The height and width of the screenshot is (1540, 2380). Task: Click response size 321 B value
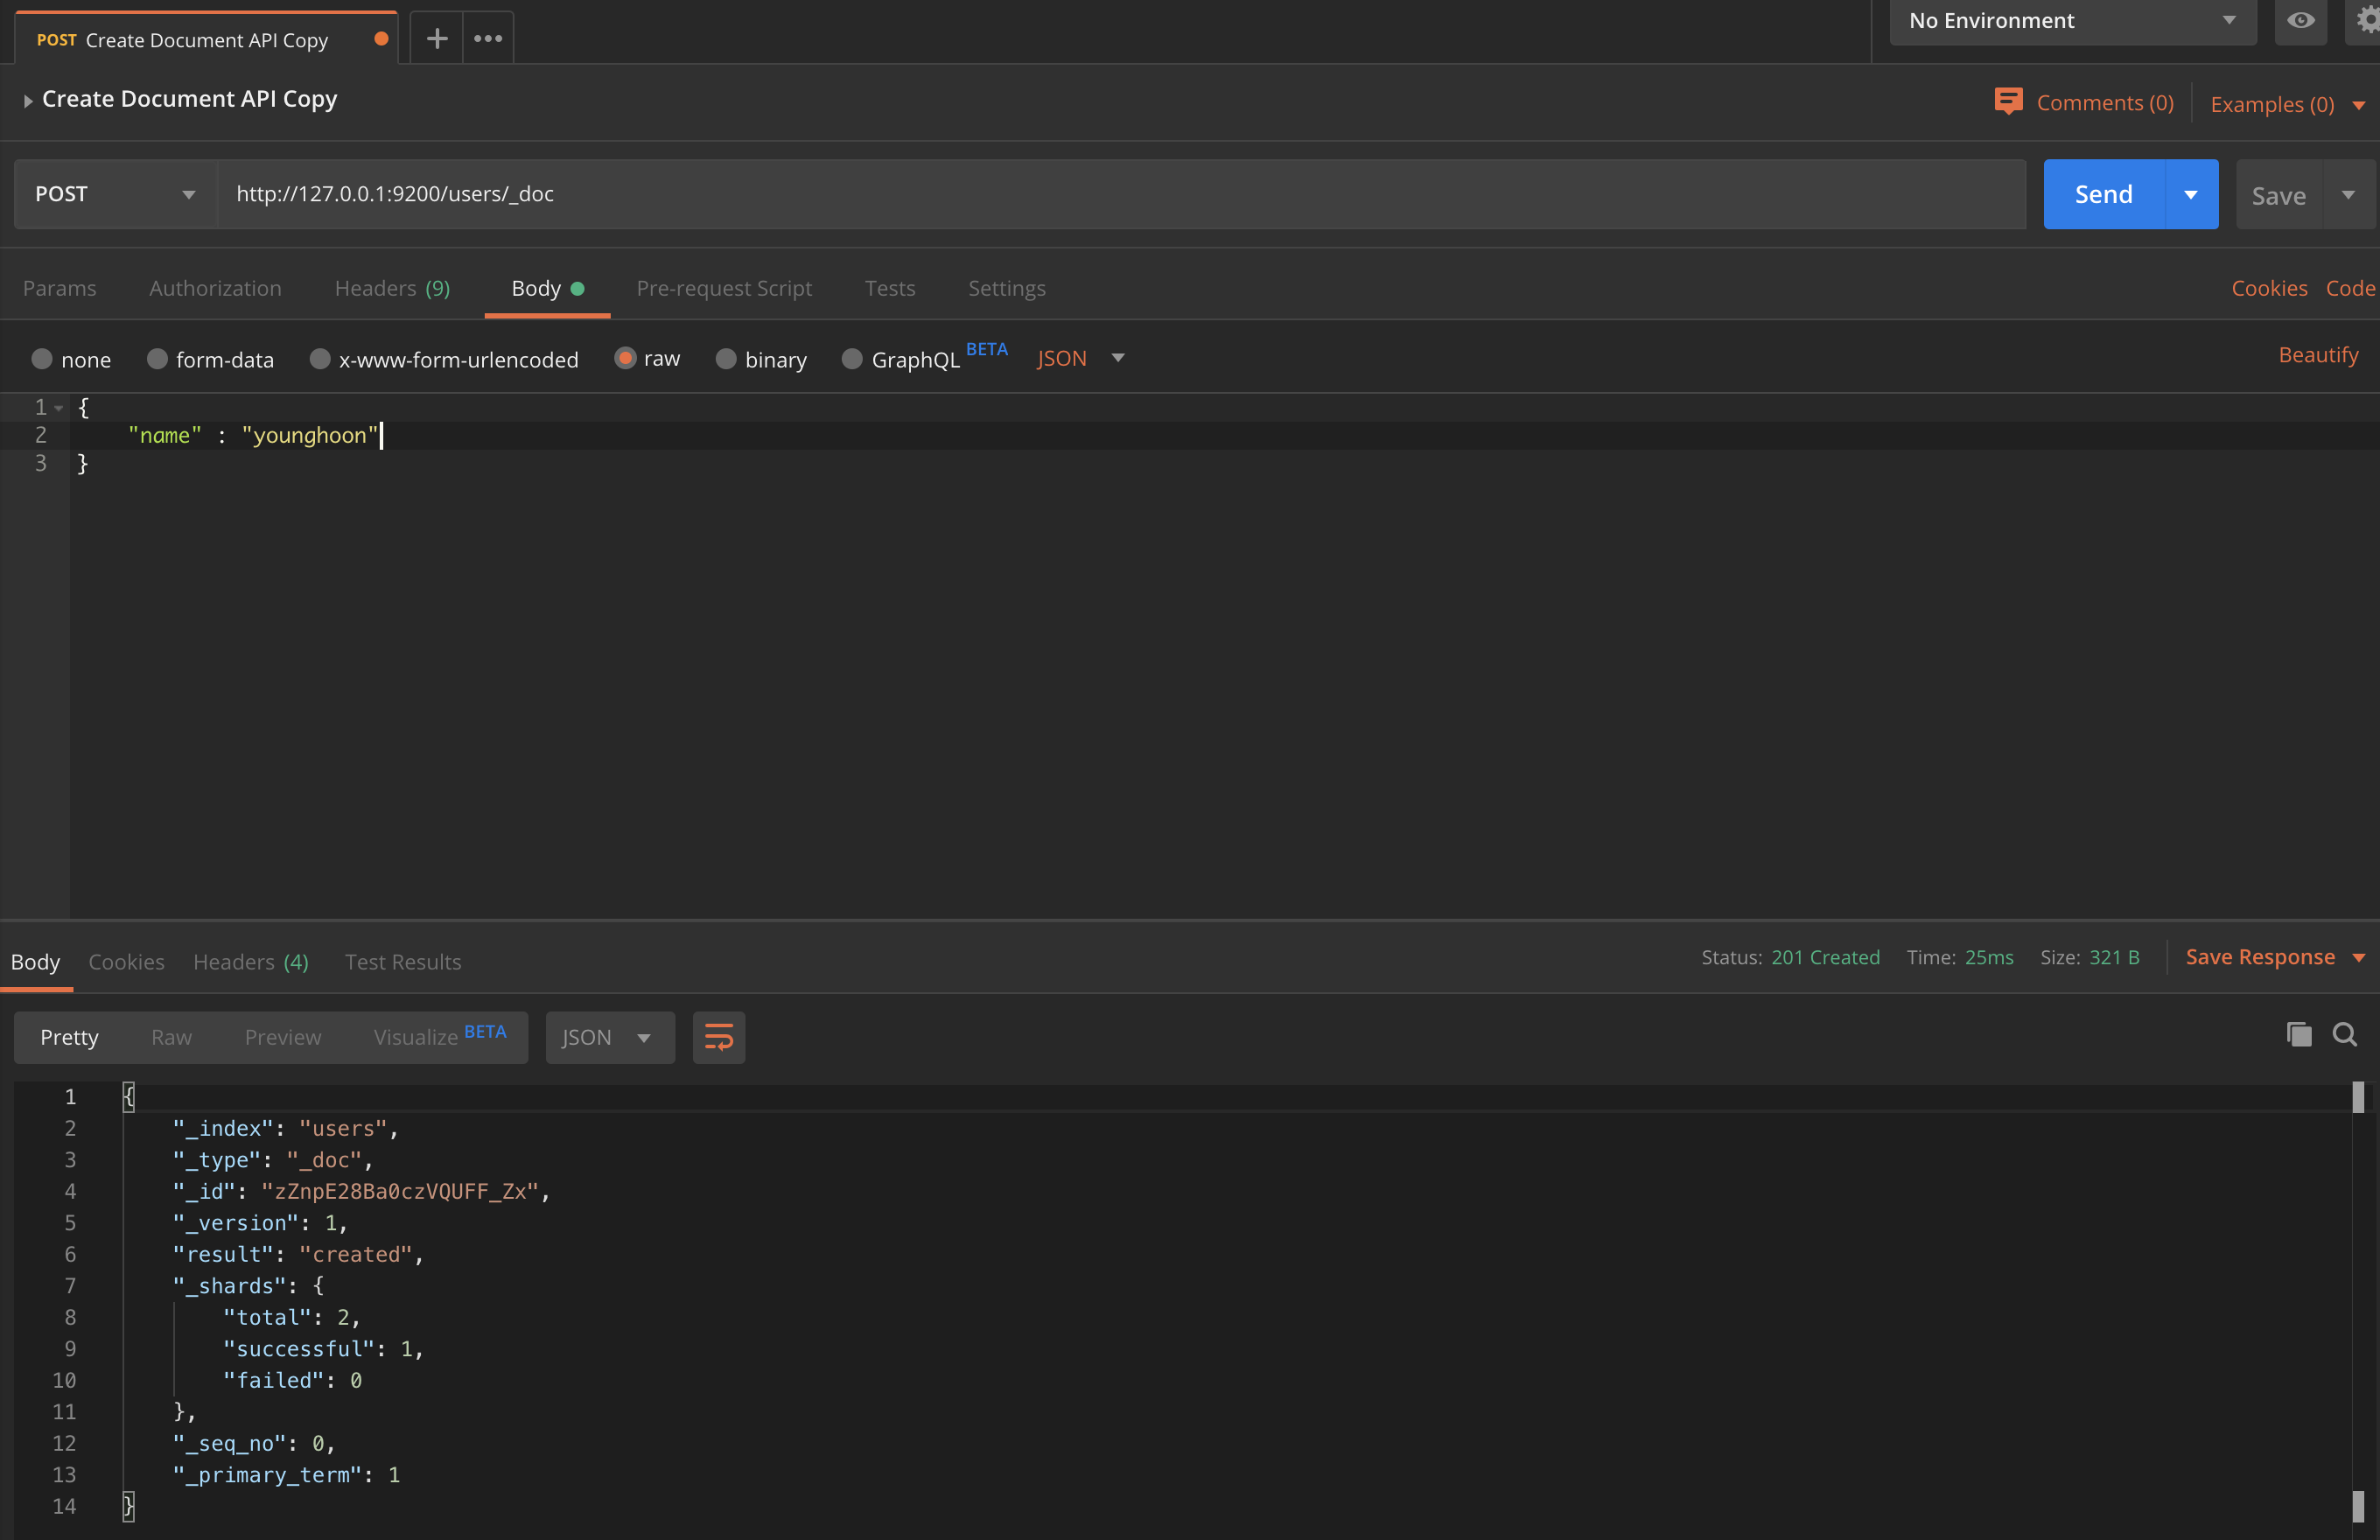click(x=2114, y=957)
